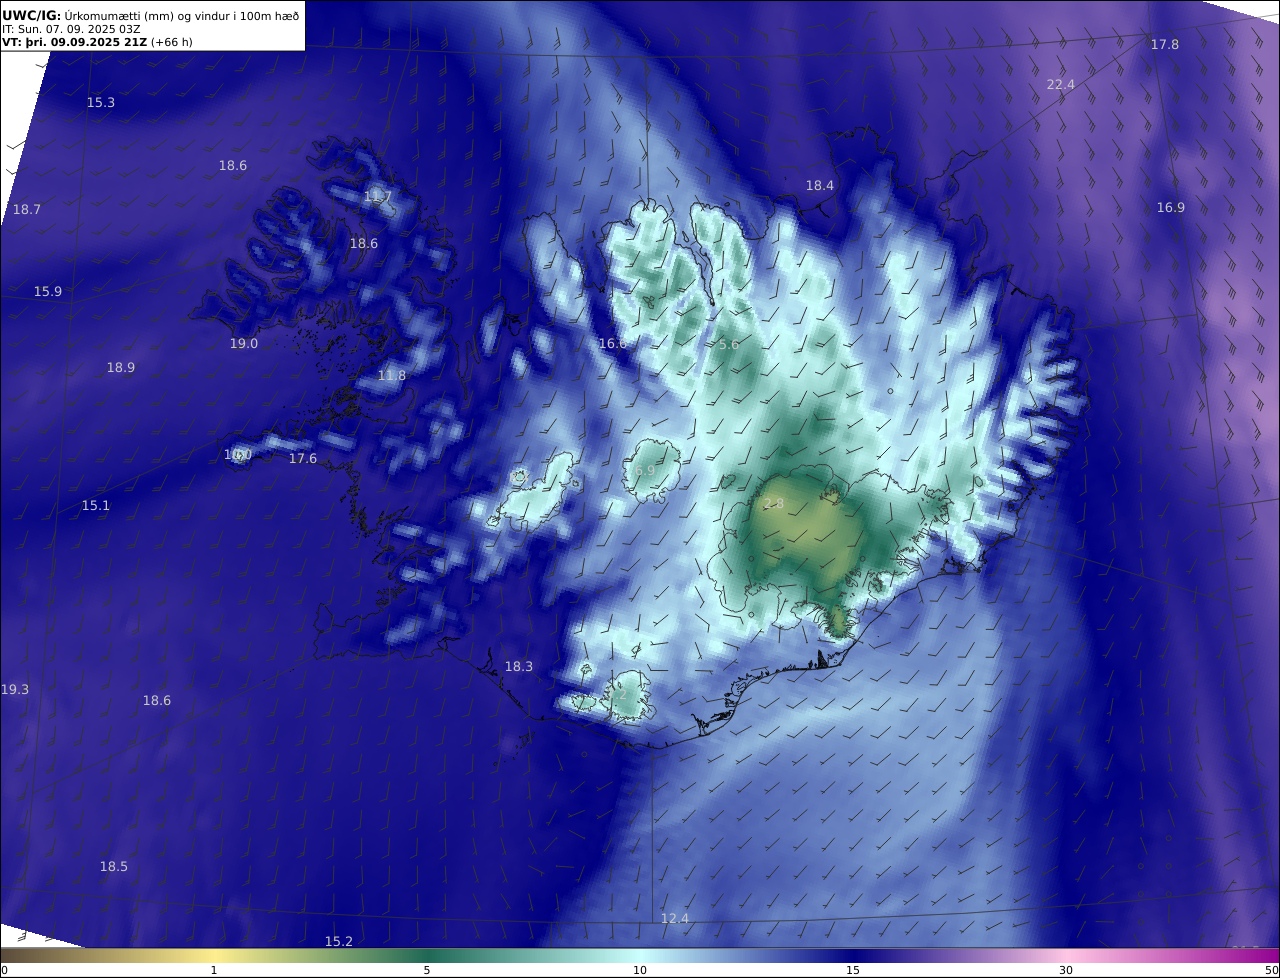Click the 'VT: þri. 09.09.2025 21Z' valid time
This screenshot has height=978, width=1280.
tap(74, 42)
